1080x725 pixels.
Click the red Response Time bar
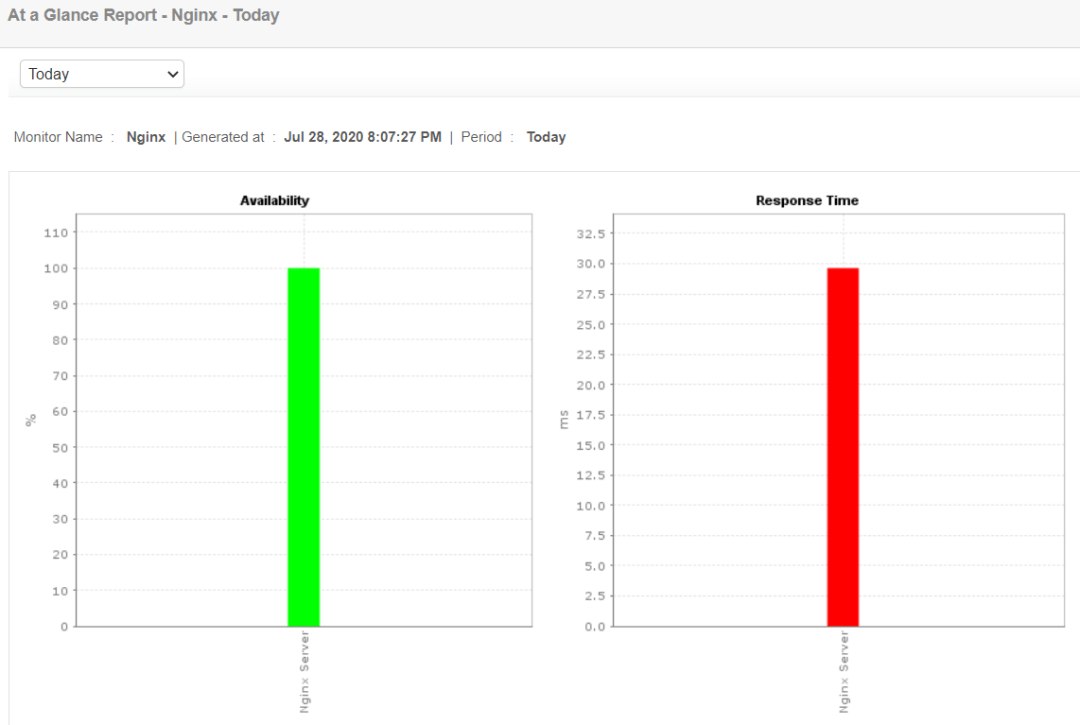(843, 447)
